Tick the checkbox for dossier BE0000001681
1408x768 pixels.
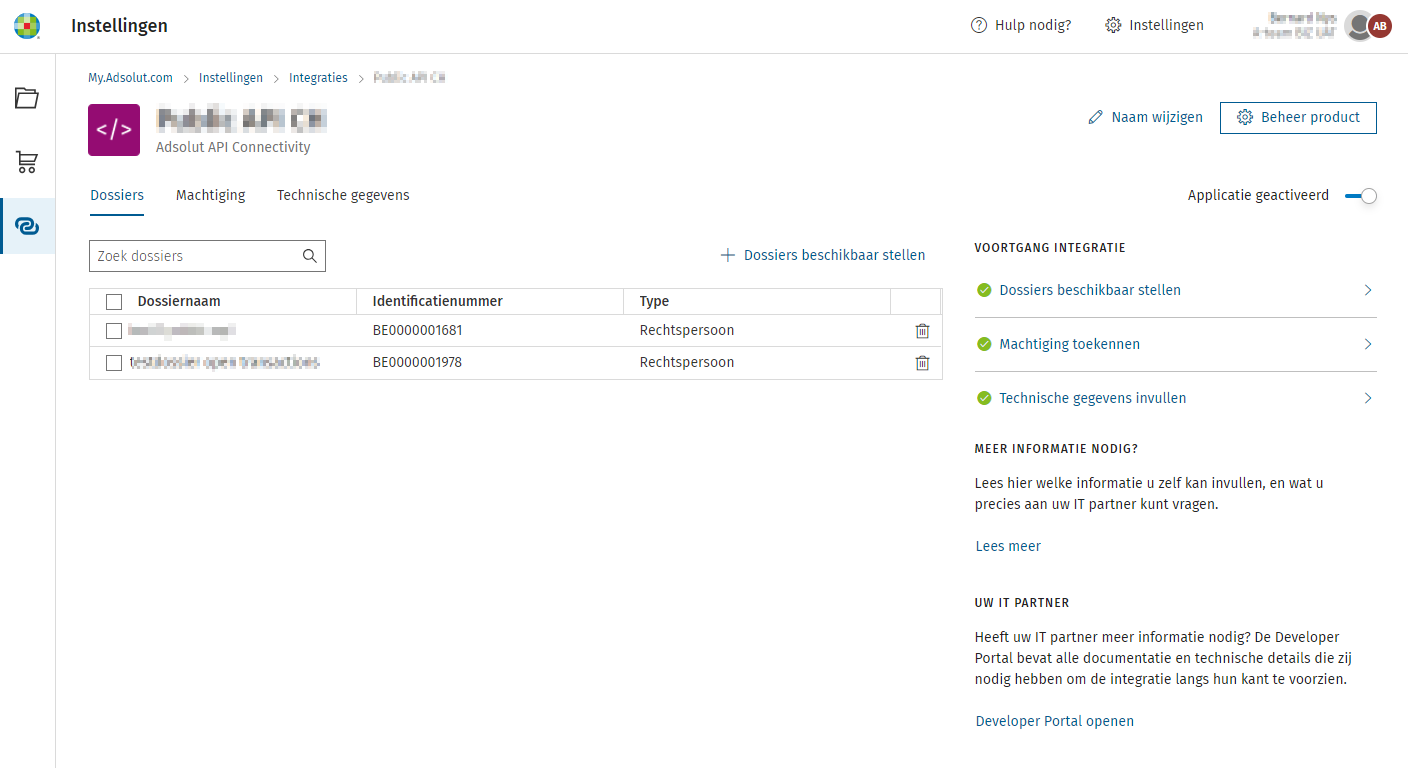114,331
